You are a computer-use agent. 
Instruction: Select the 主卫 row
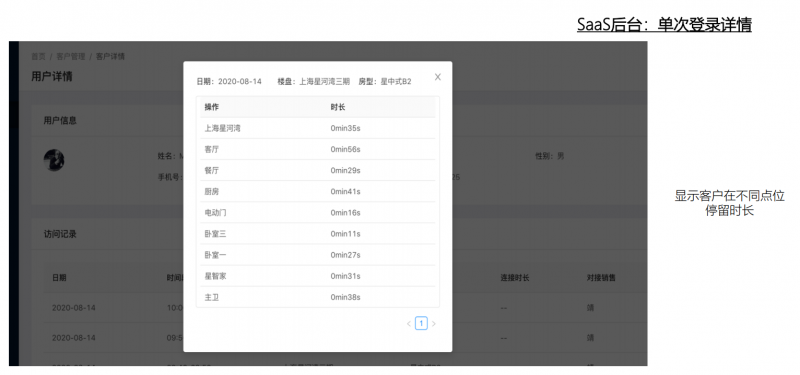pos(317,297)
